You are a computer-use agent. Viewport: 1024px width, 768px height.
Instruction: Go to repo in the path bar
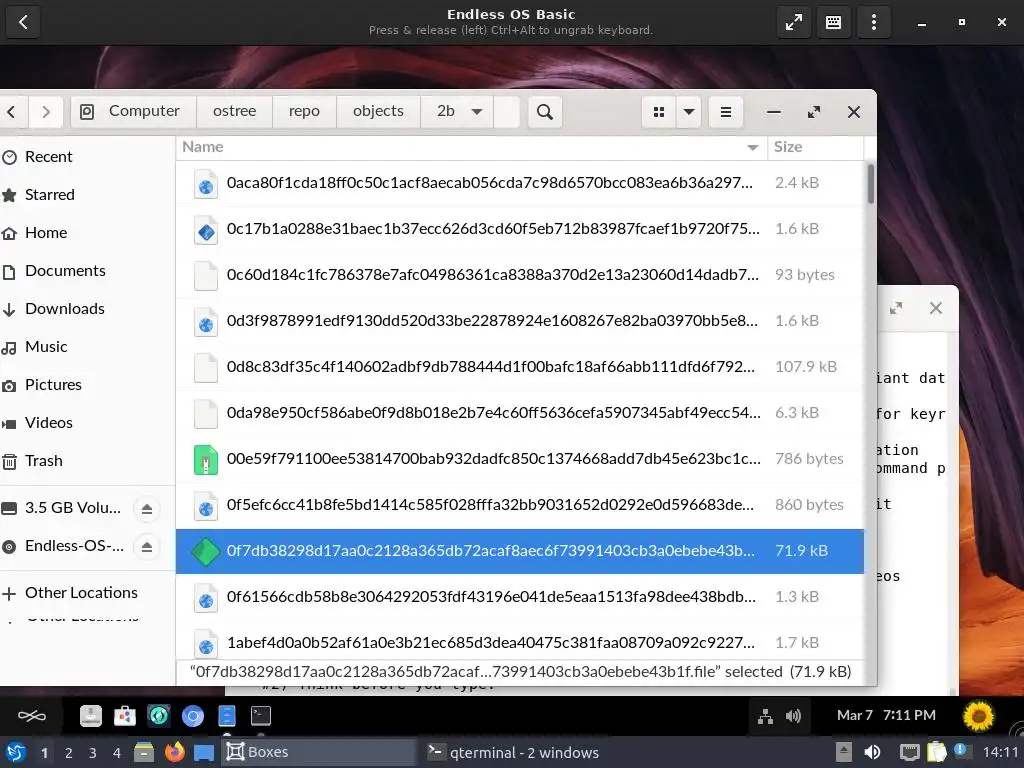point(304,112)
